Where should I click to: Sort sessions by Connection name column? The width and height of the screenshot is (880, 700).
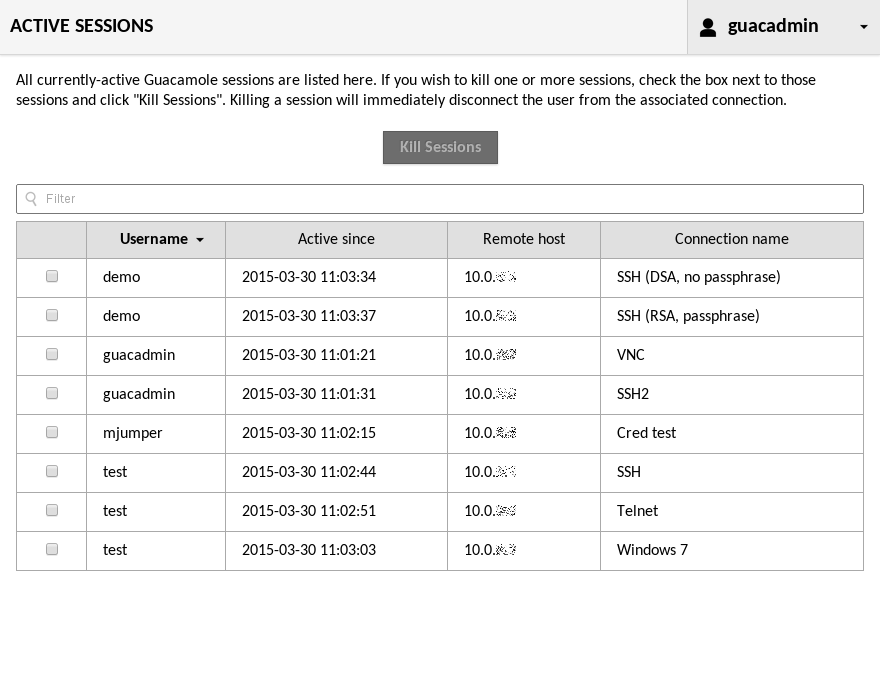point(731,239)
